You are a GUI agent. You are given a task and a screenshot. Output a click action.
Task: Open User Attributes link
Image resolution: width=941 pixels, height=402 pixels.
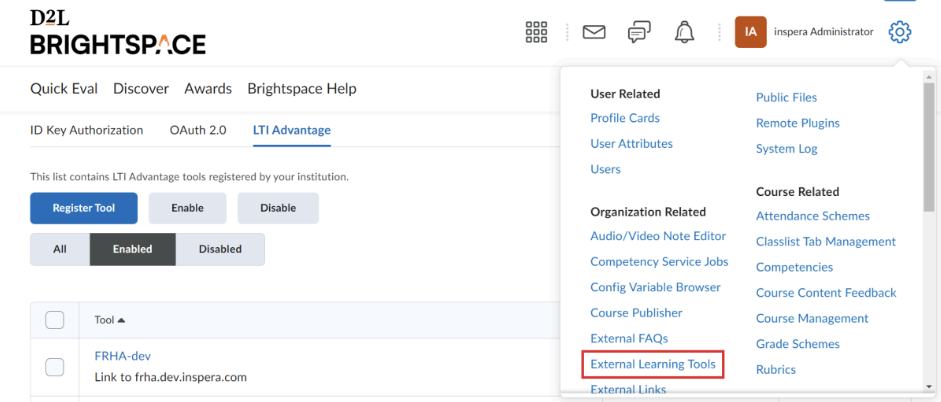click(631, 144)
